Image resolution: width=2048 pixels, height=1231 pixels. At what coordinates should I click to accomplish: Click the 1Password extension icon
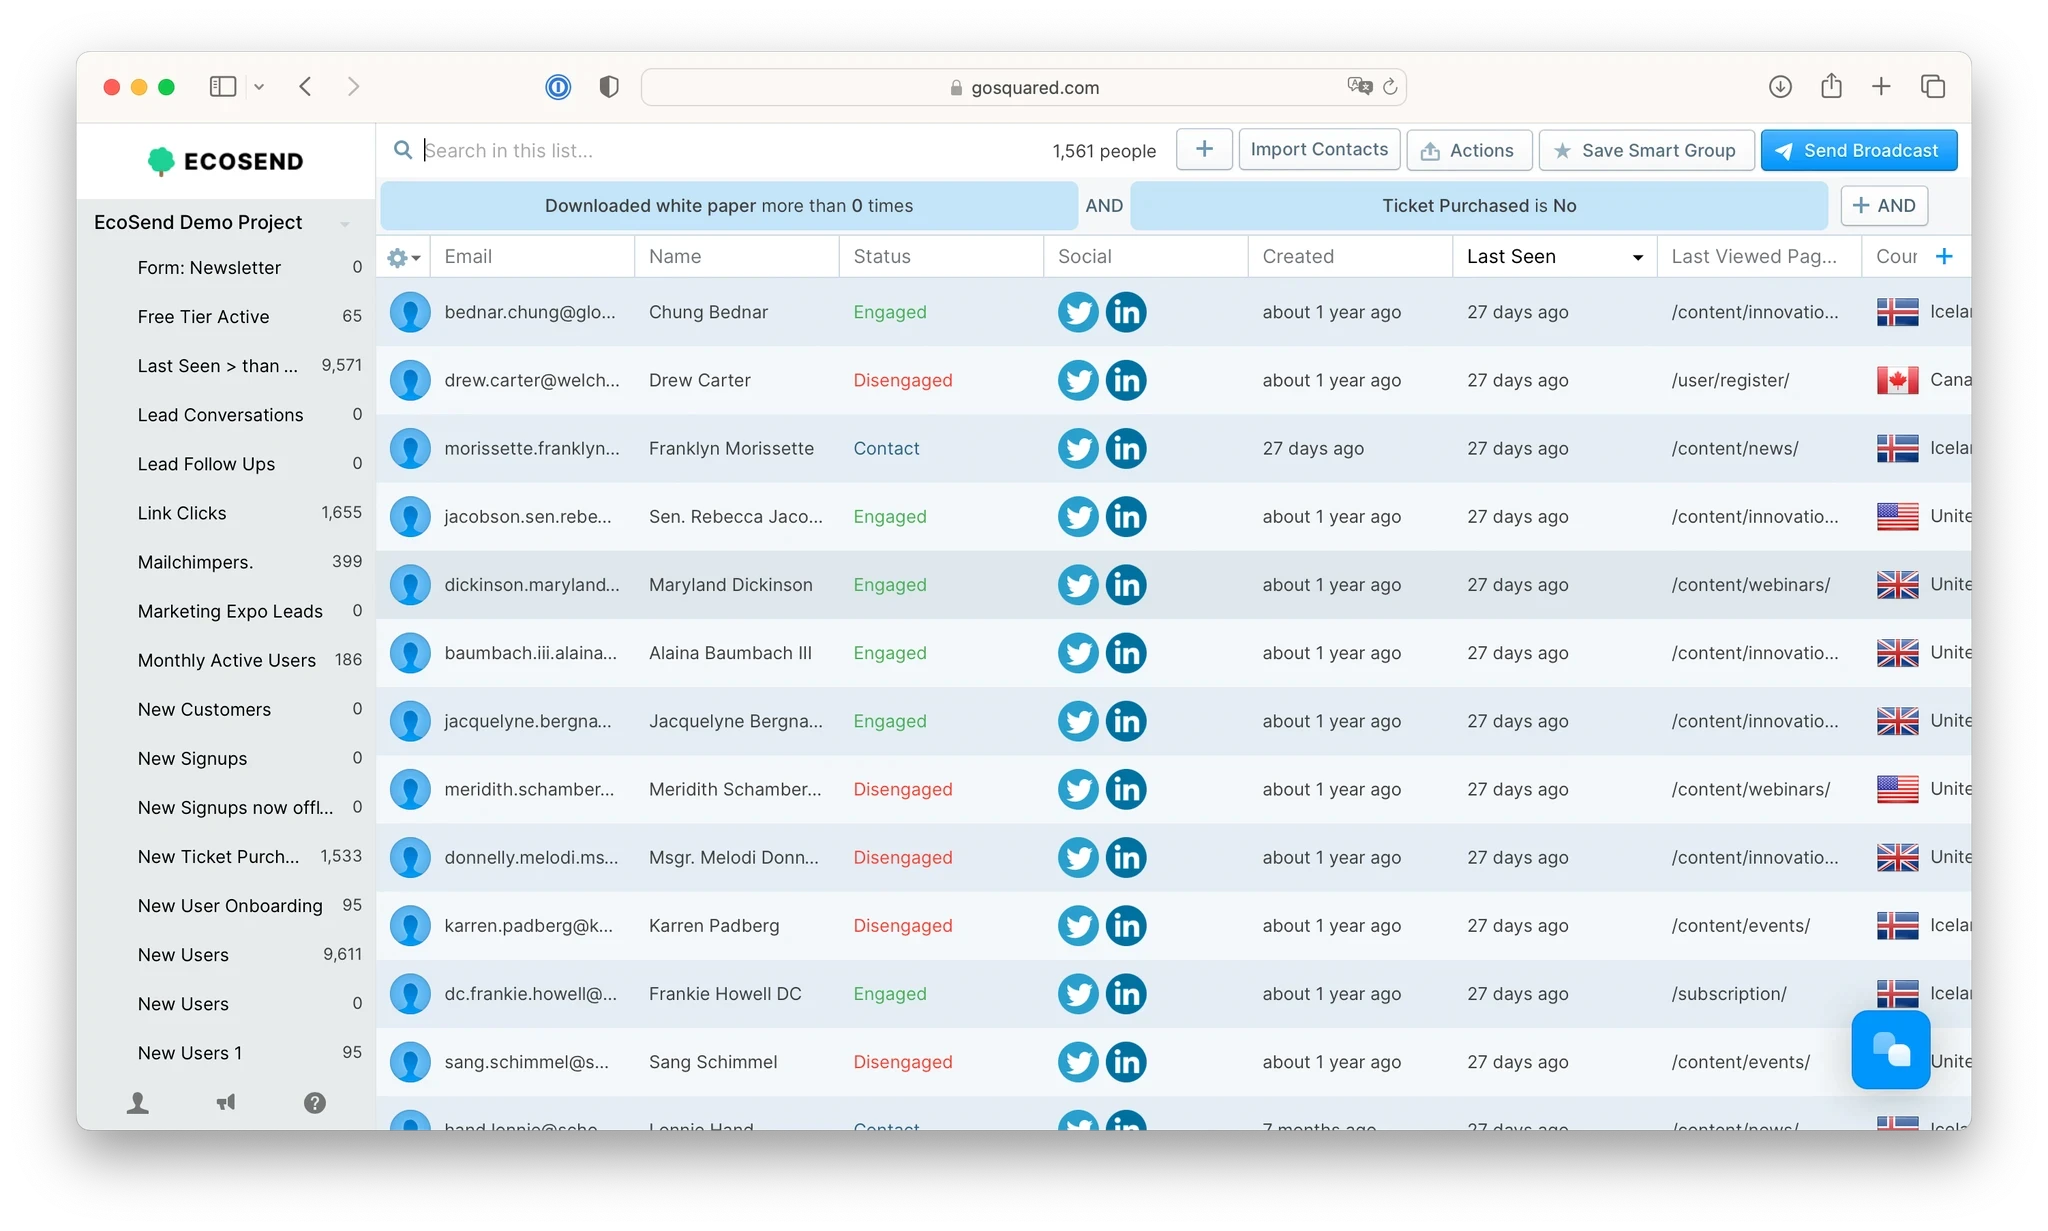coord(558,87)
